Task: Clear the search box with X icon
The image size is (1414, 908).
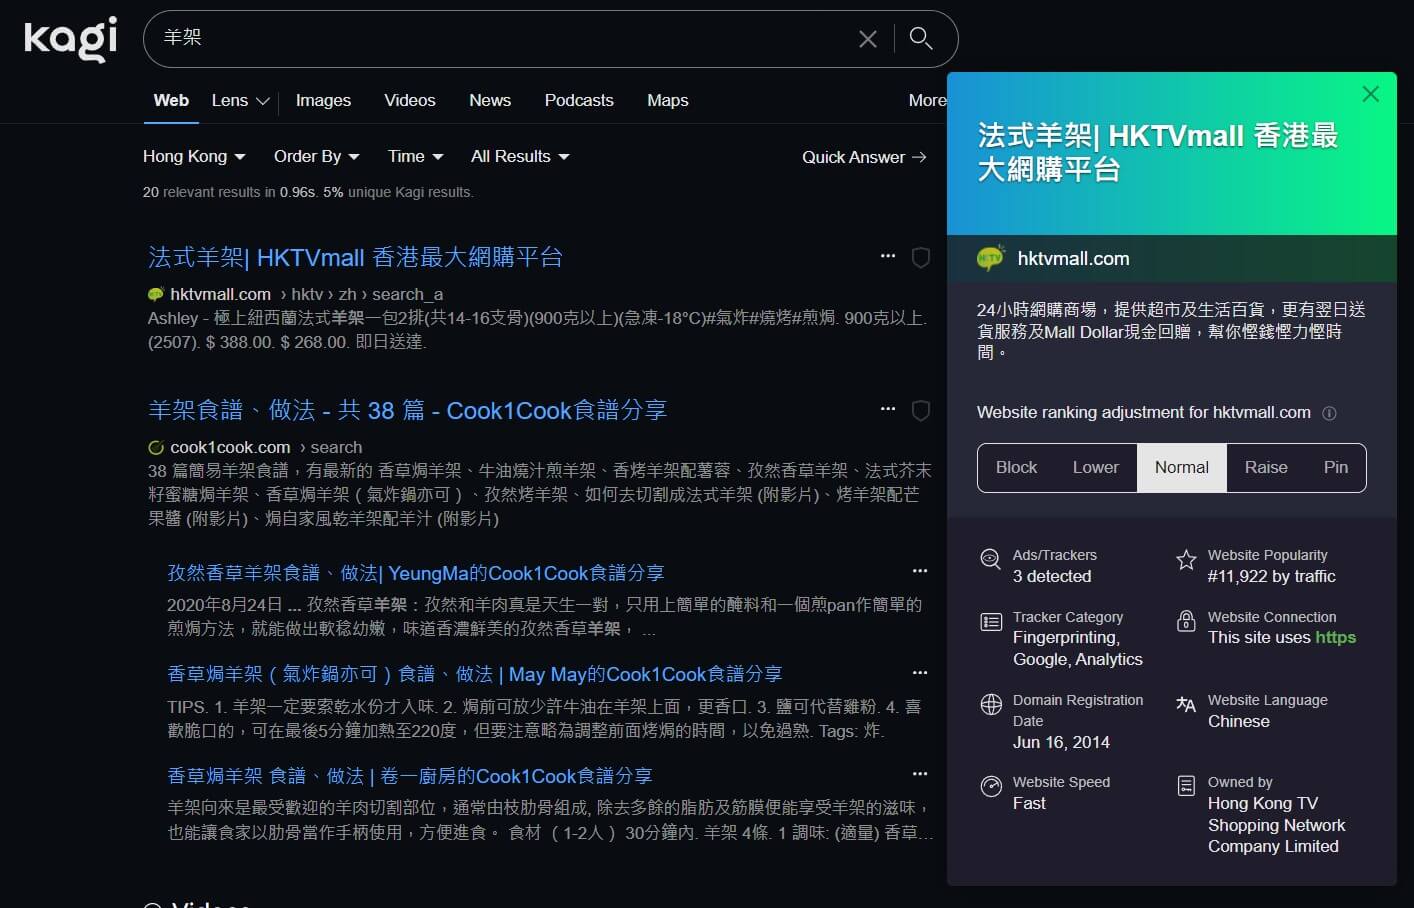Action: click(x=867, y=39)
